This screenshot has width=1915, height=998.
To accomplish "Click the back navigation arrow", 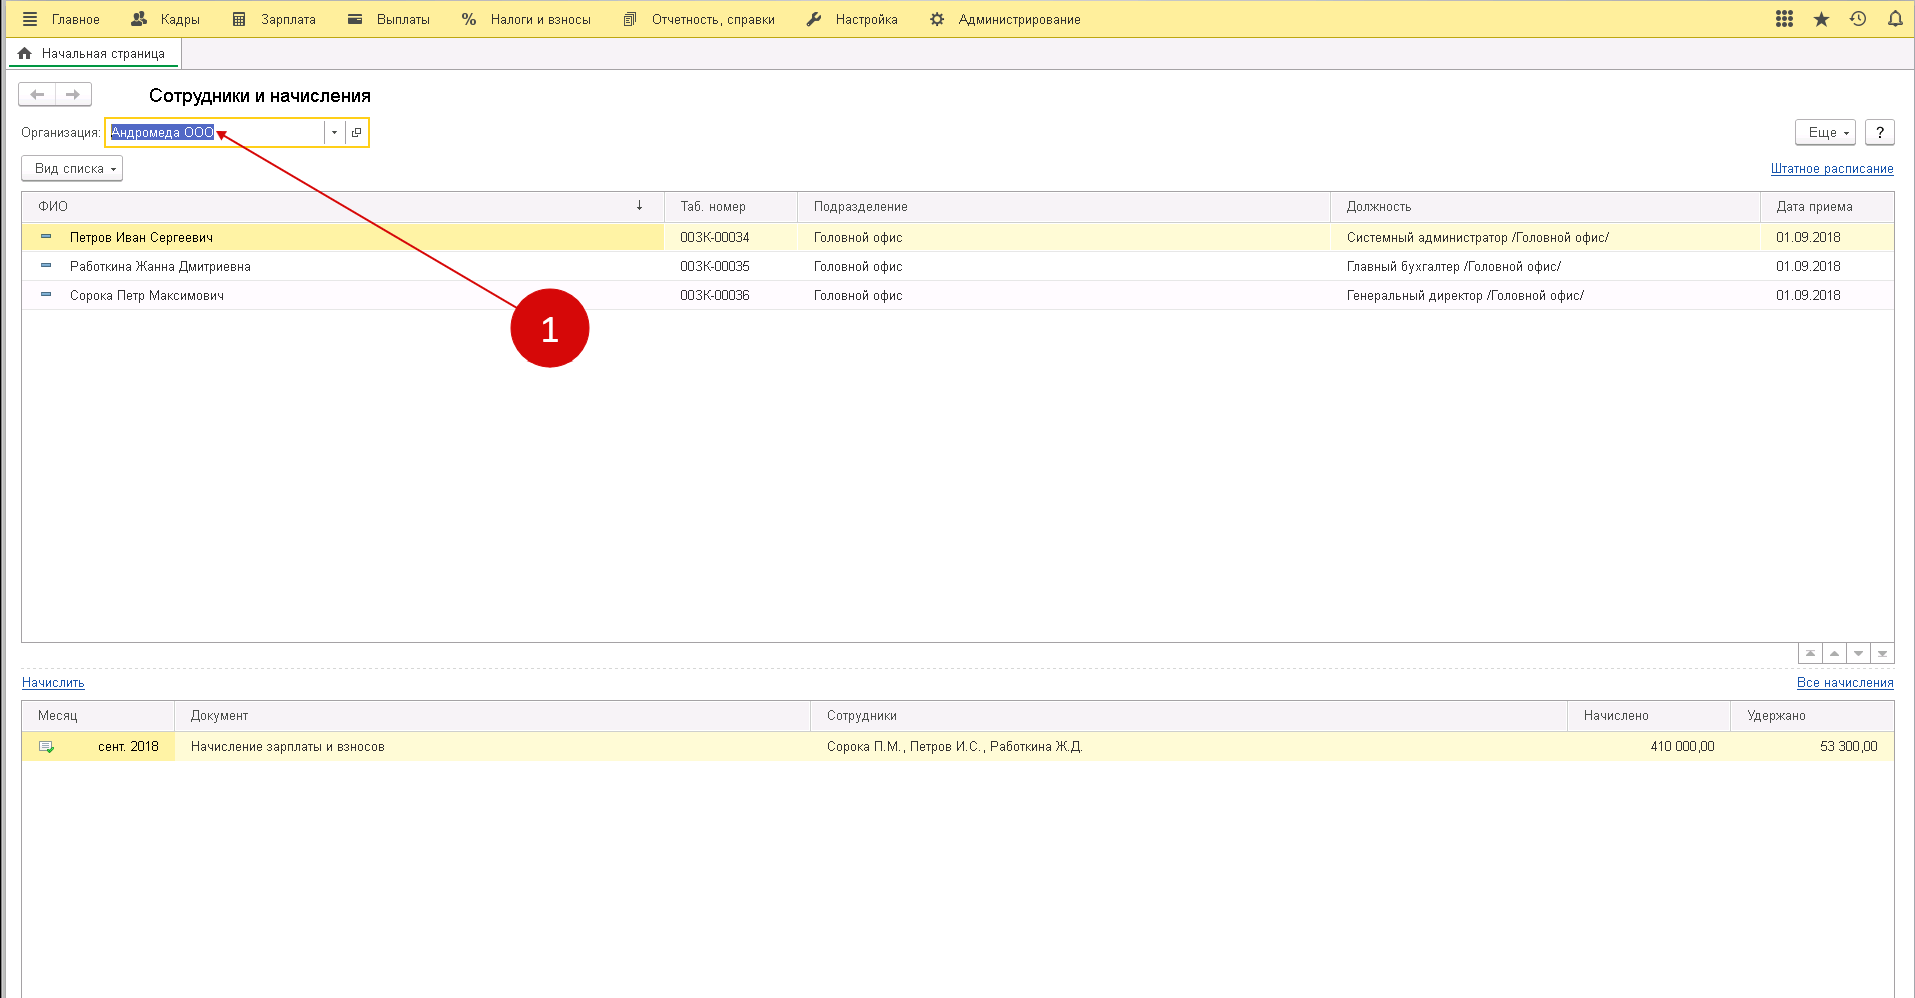I will point(37,95).
